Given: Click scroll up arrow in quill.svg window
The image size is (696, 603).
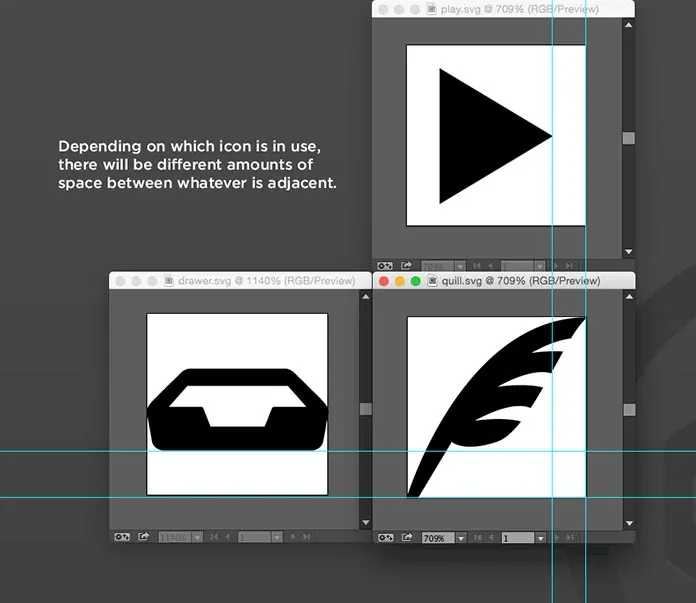Looking at the screenshot, I should pyautogui.click(x=629, y=297).
